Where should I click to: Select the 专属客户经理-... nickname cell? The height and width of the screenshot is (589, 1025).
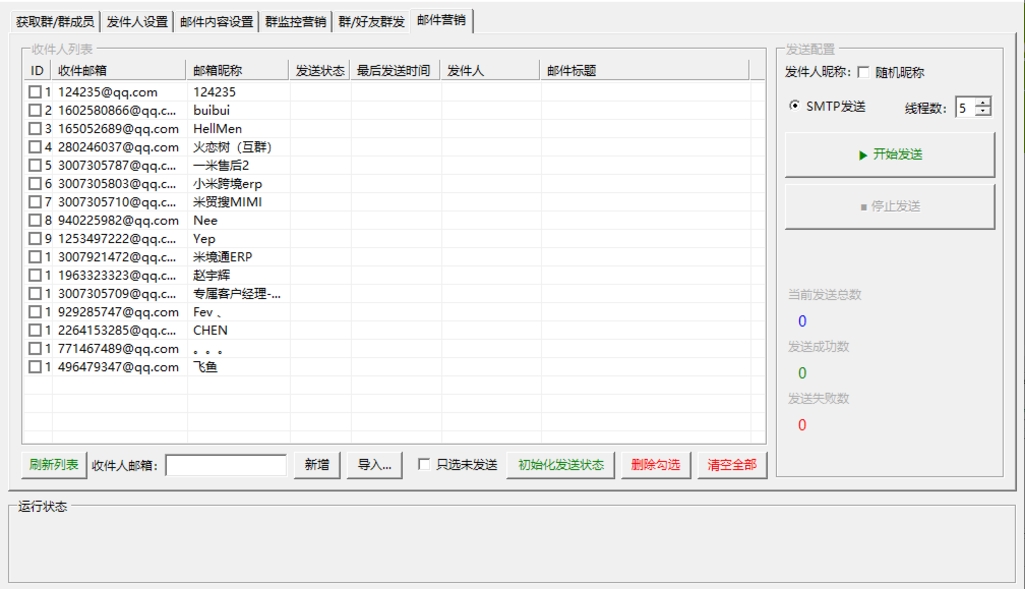[237, 294]
